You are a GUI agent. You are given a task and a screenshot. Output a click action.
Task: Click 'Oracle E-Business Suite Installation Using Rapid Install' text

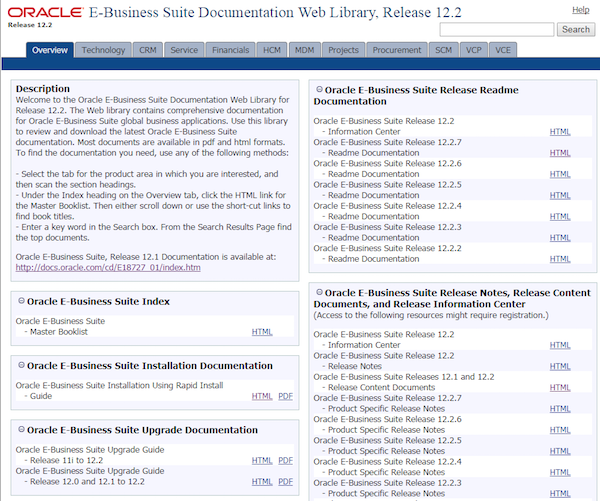(119, 385)
